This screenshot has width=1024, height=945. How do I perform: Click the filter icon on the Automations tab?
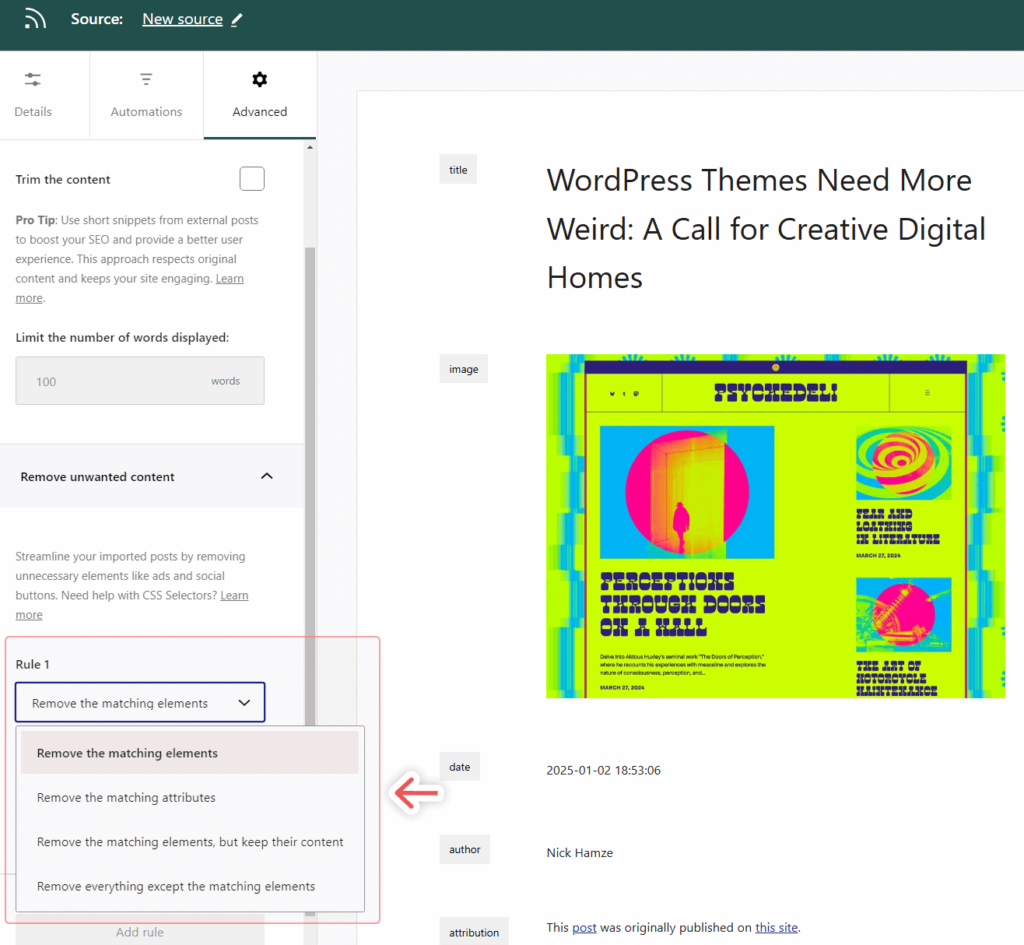[146, 79]
